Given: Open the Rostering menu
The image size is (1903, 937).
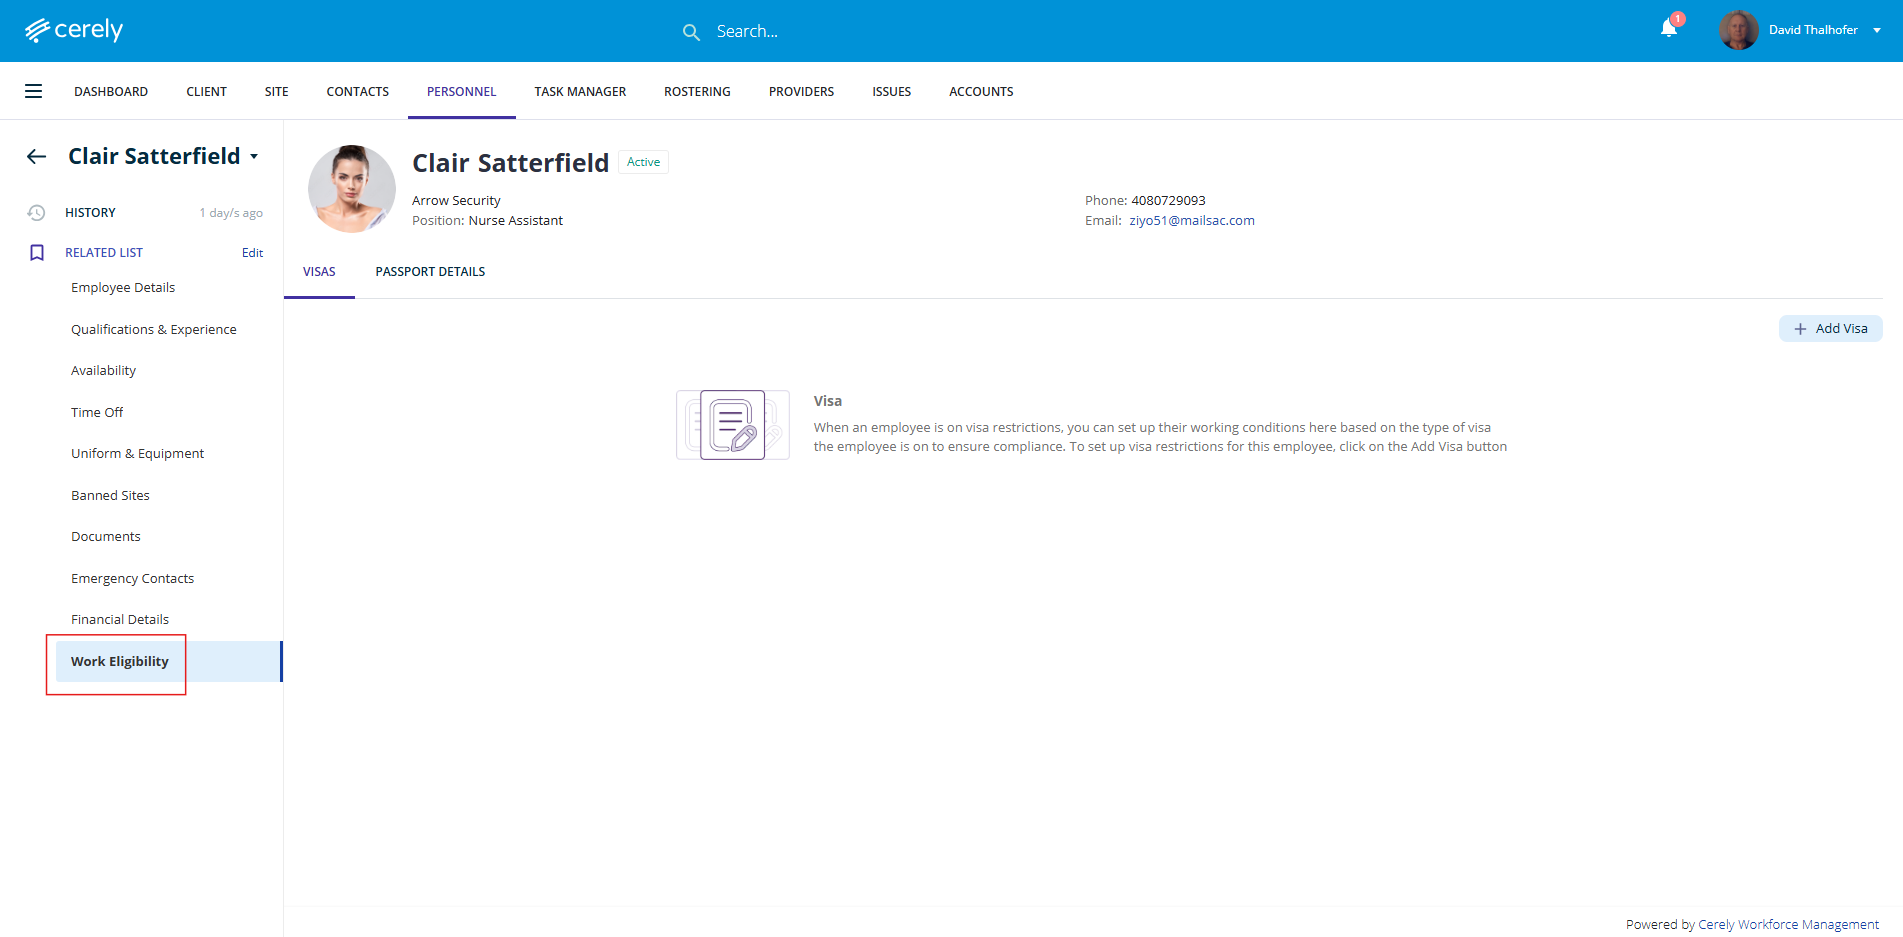Looking at the screenshot, I should 697,92.
